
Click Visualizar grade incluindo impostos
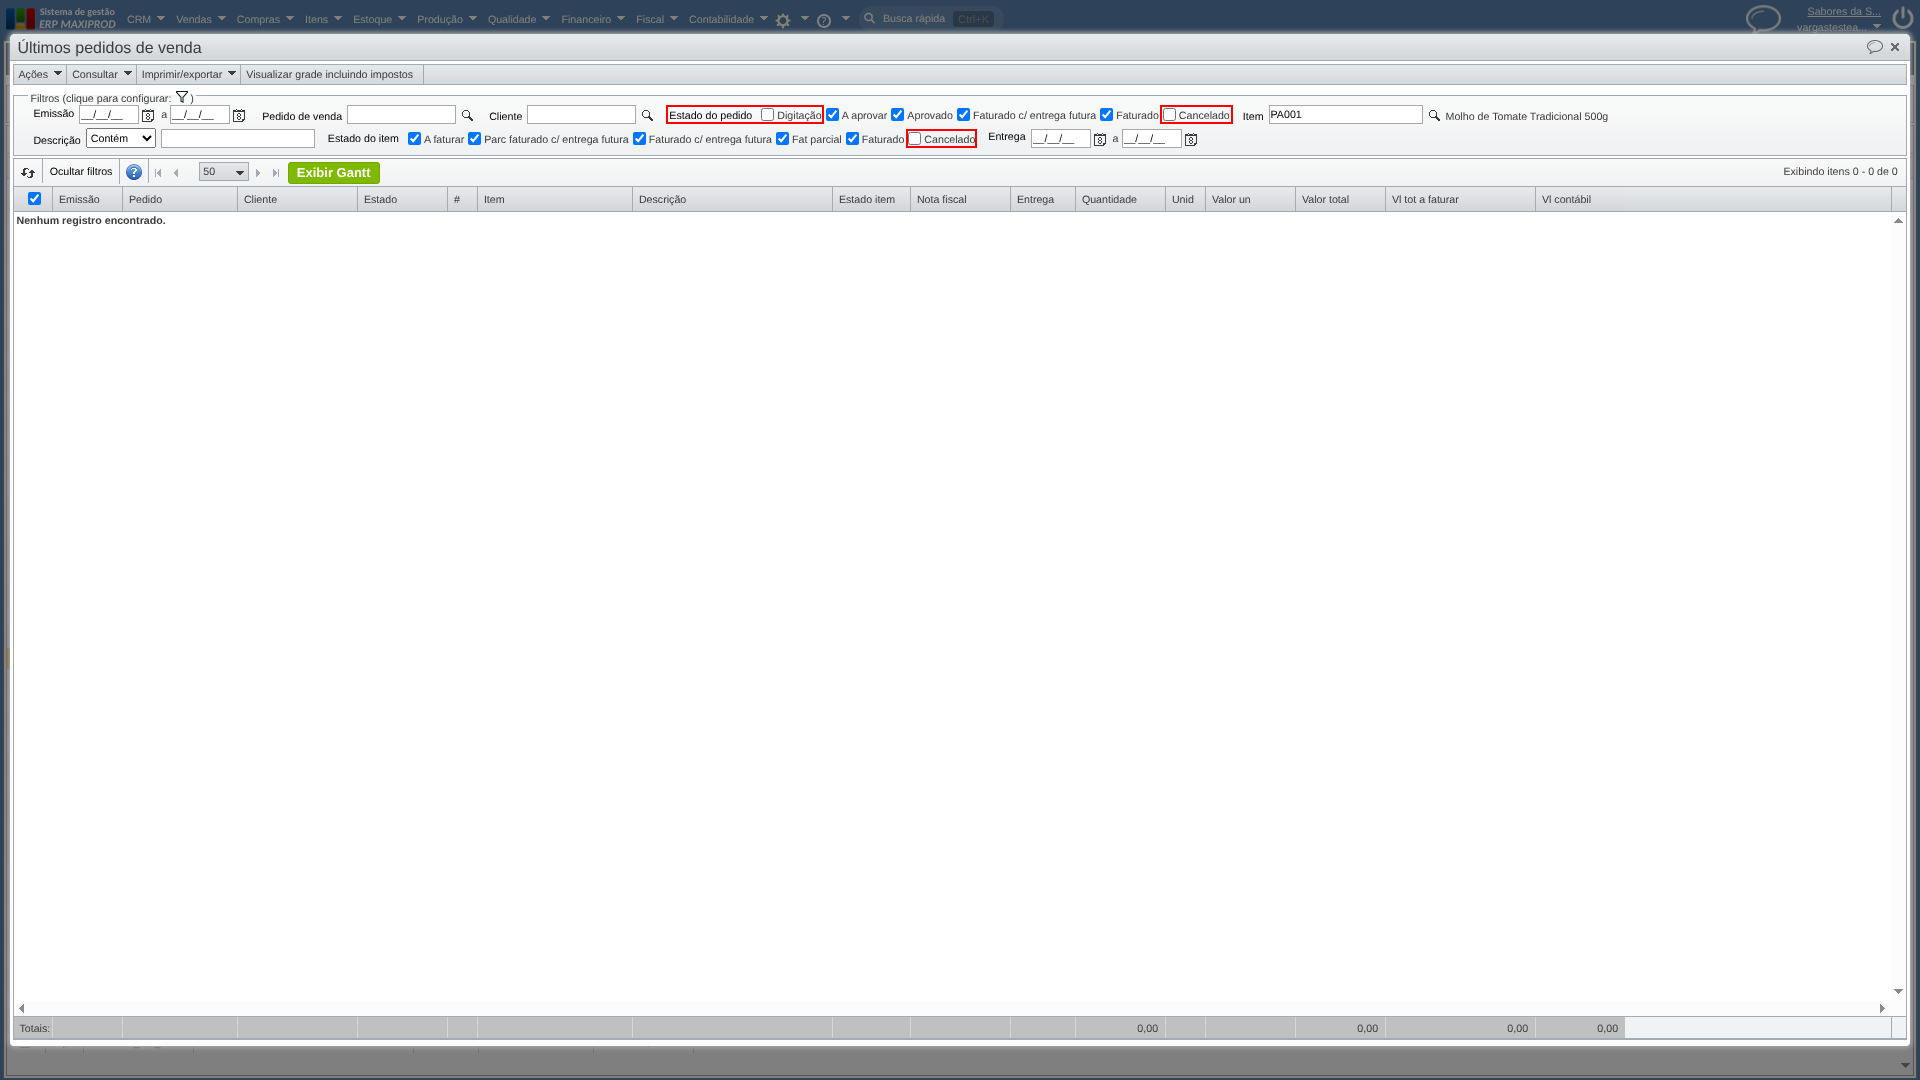[330, 74]
